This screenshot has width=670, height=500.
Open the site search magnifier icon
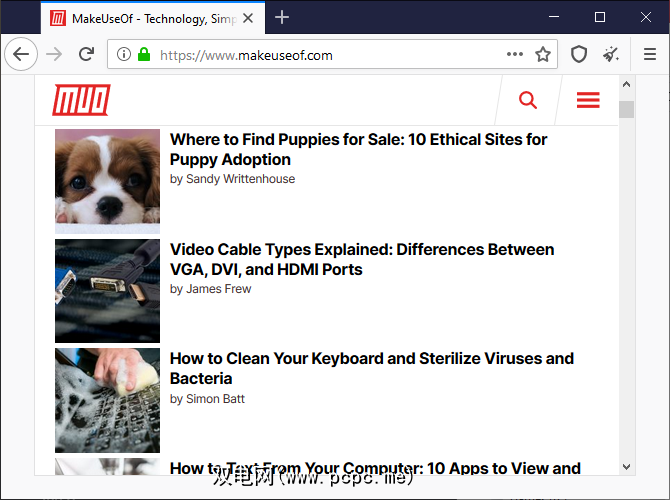[528, 100]
